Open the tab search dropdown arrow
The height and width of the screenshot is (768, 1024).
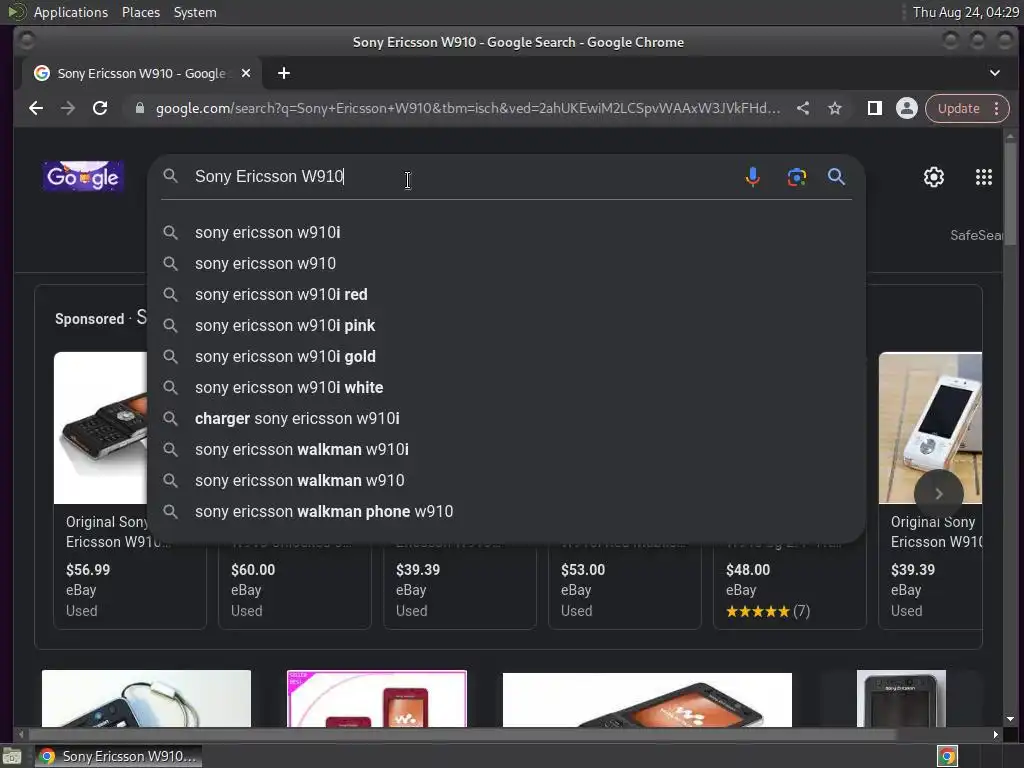995,73
